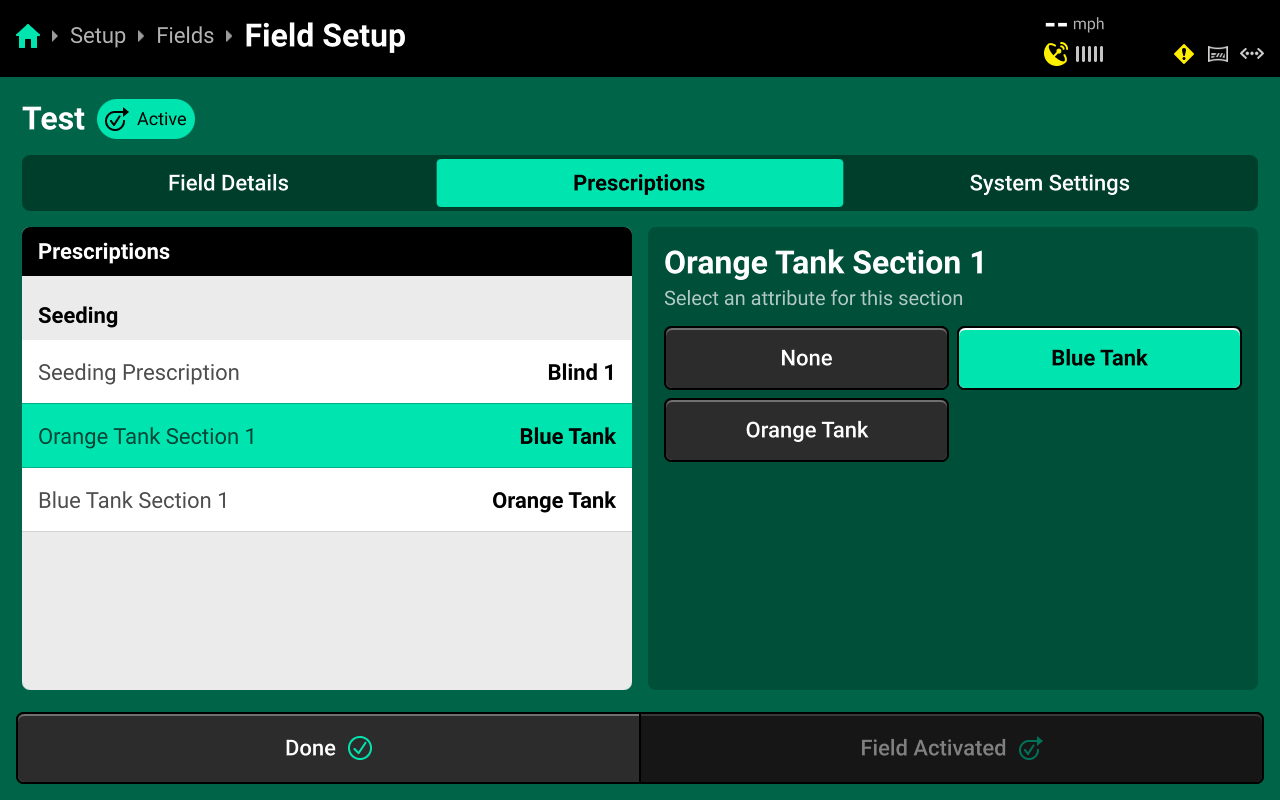The height and width of the screenshot is (800, 1280).
Task: Click the field coverage map icon
Action: 1218,54
